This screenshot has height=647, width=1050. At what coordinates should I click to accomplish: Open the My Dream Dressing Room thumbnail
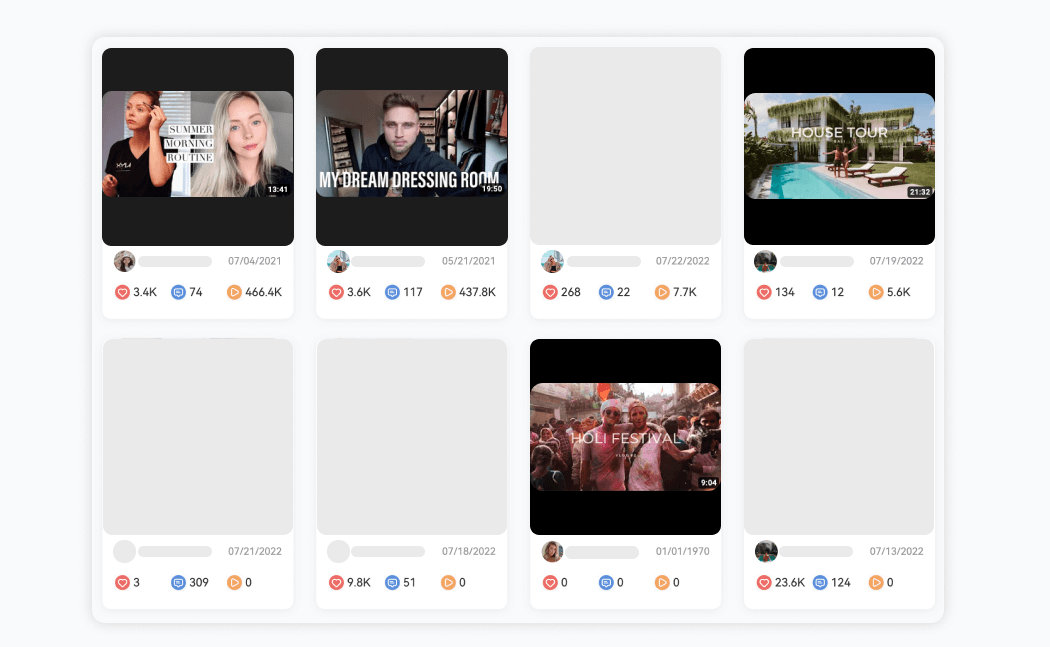412,144
